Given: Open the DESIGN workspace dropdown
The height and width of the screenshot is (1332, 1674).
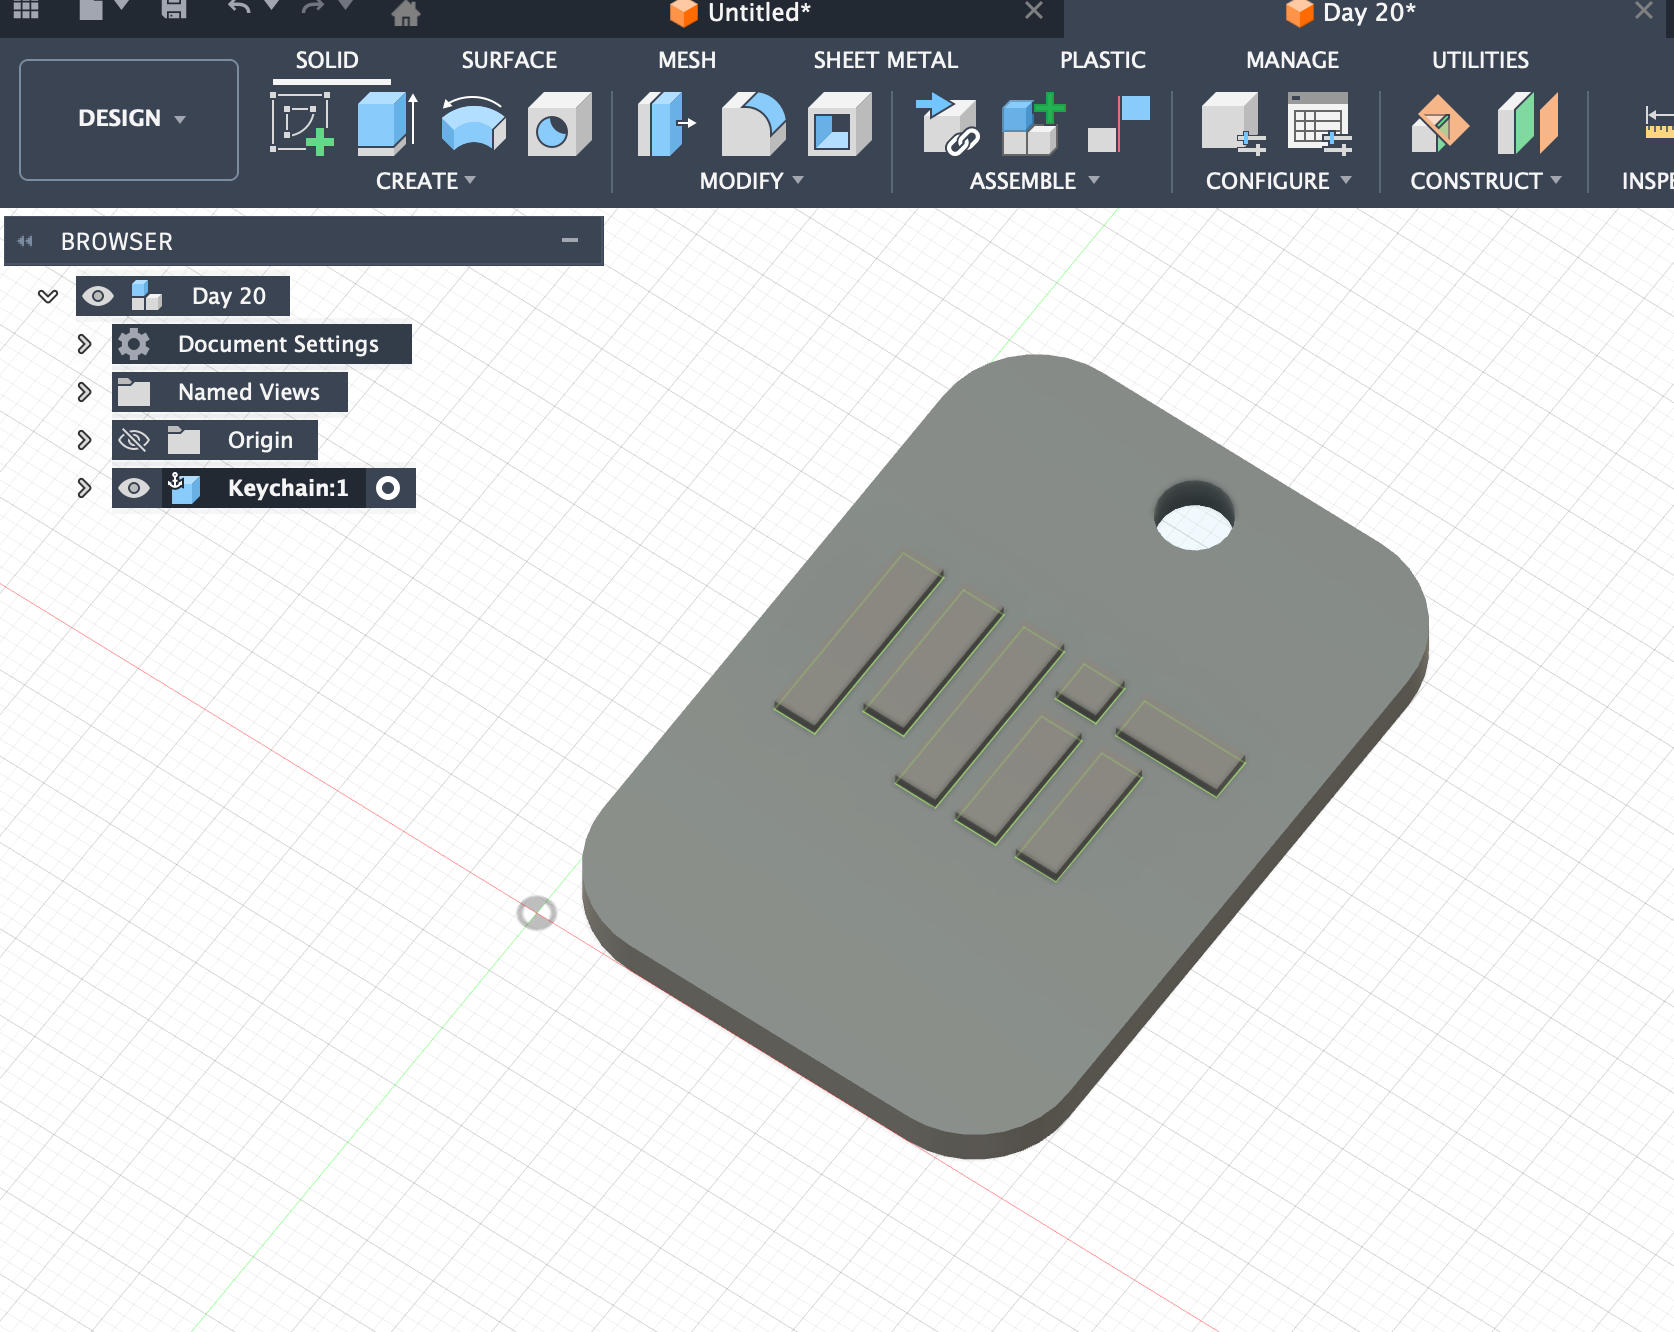Looking at the screenshot, I should tap(129, 119).
